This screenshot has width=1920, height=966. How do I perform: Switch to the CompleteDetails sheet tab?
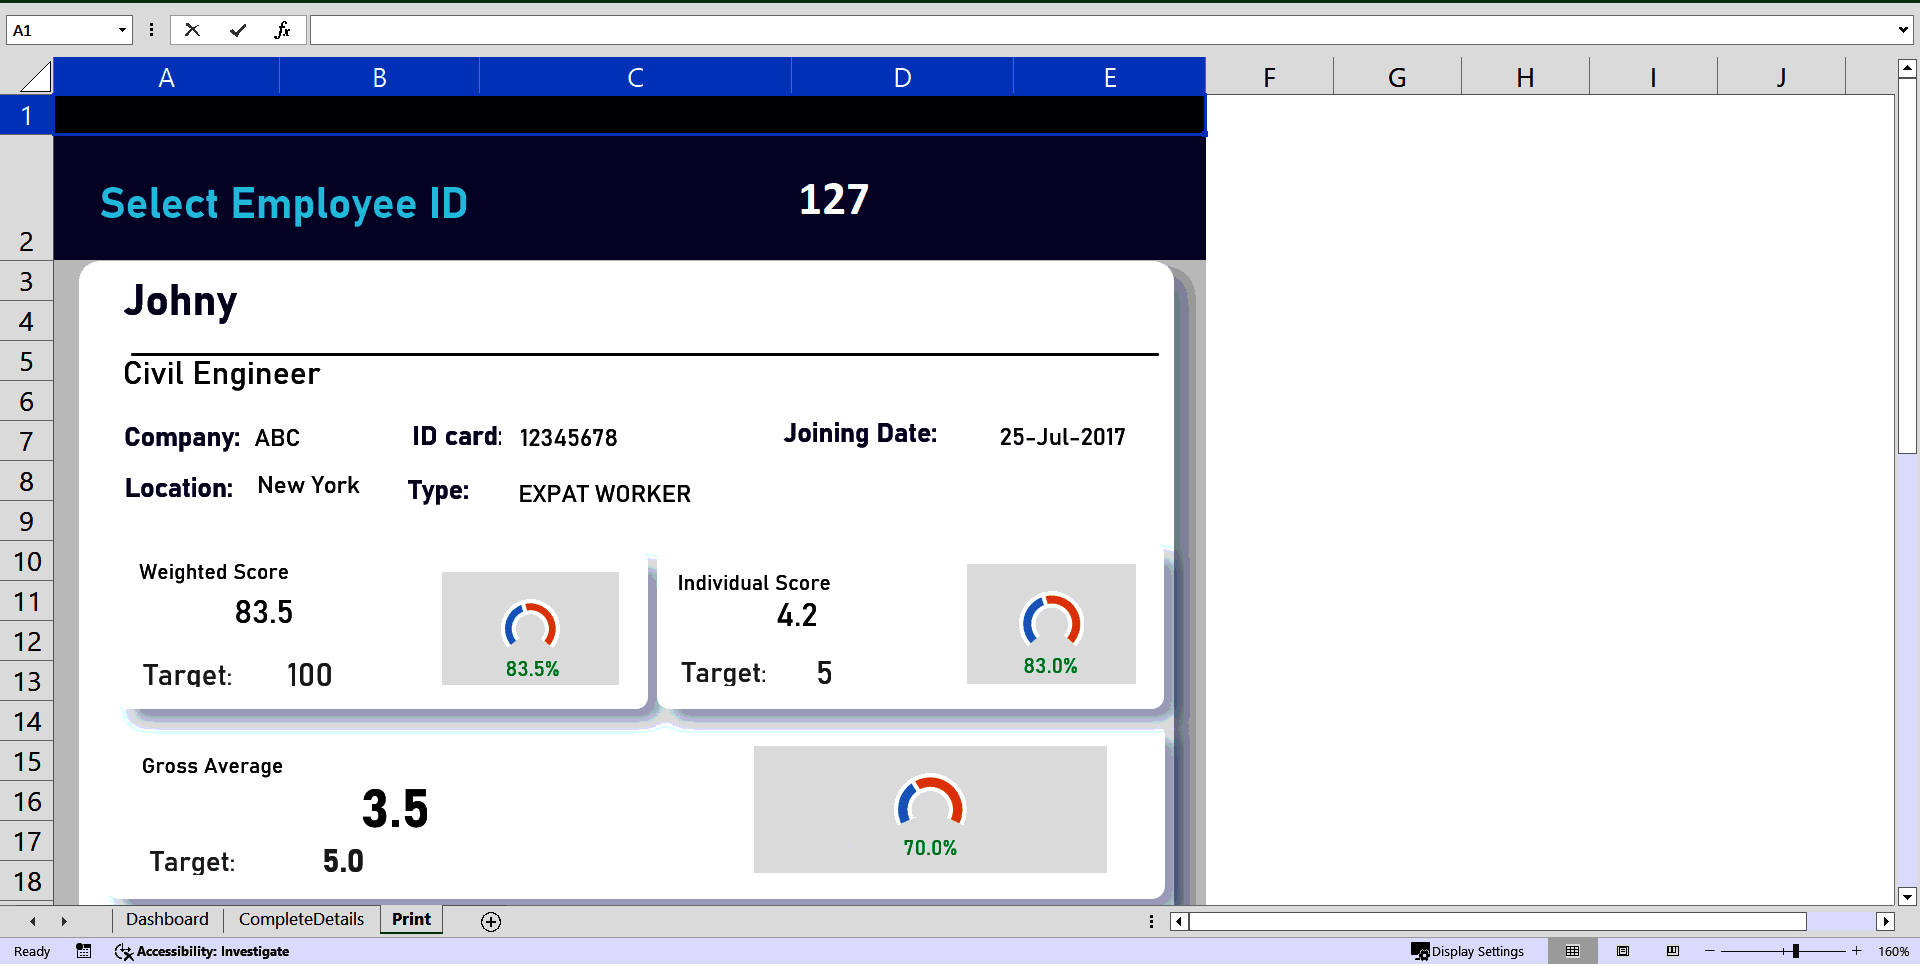tap(301, 919)
